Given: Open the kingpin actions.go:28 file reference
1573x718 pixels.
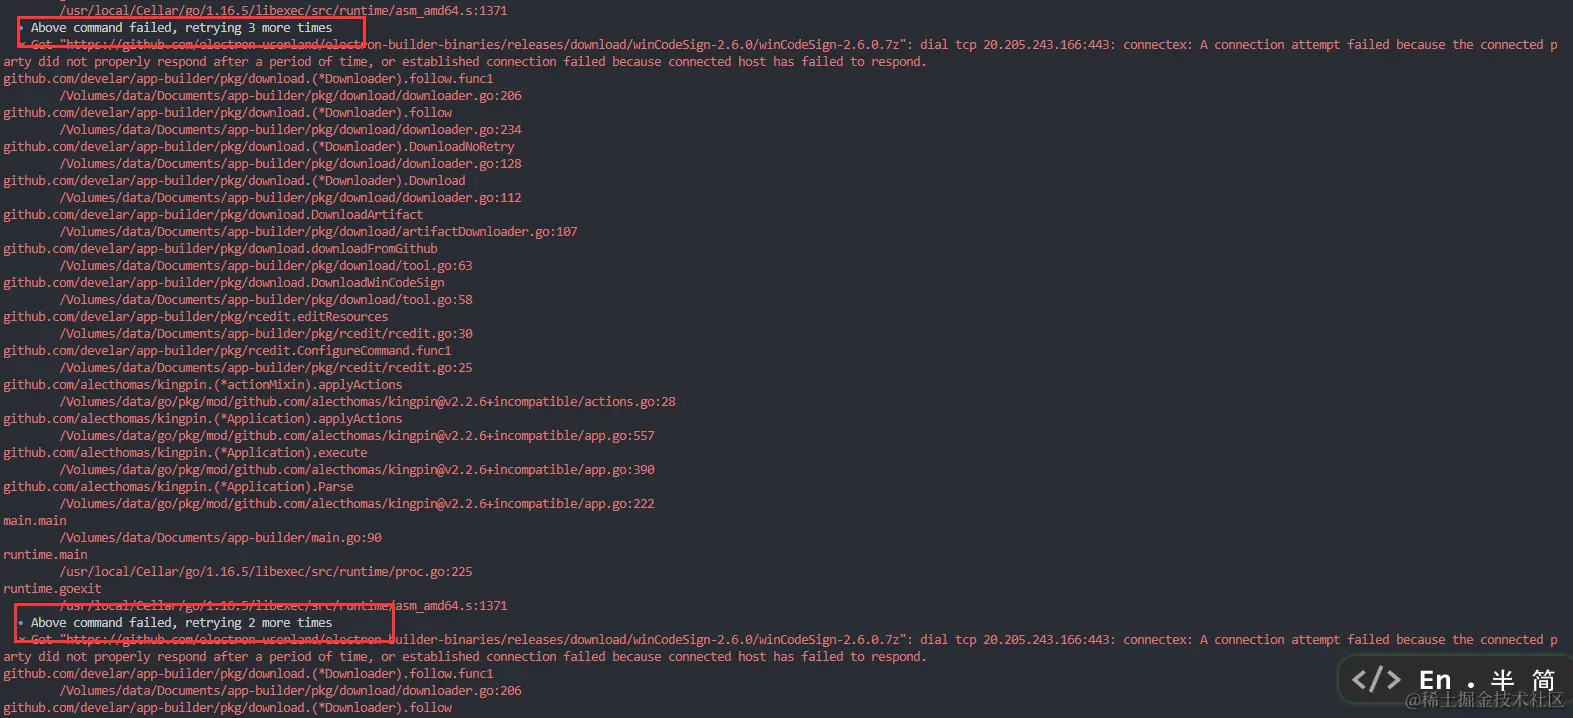Looking at the screenshot, I should click(x=367, y=402).
